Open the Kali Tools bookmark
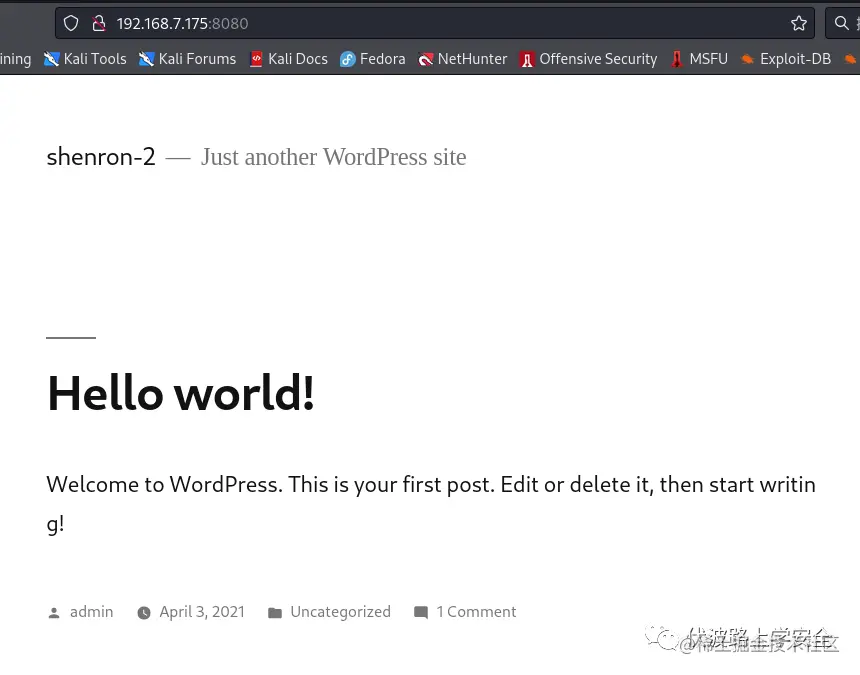 [85, 59]
